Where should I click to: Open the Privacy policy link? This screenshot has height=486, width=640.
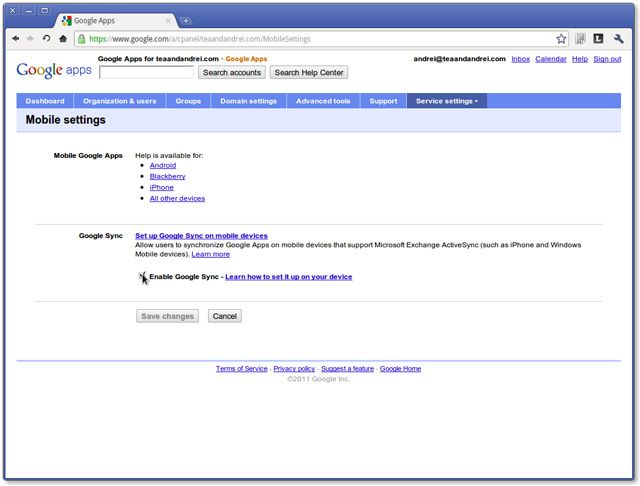[x=294, y=368]
